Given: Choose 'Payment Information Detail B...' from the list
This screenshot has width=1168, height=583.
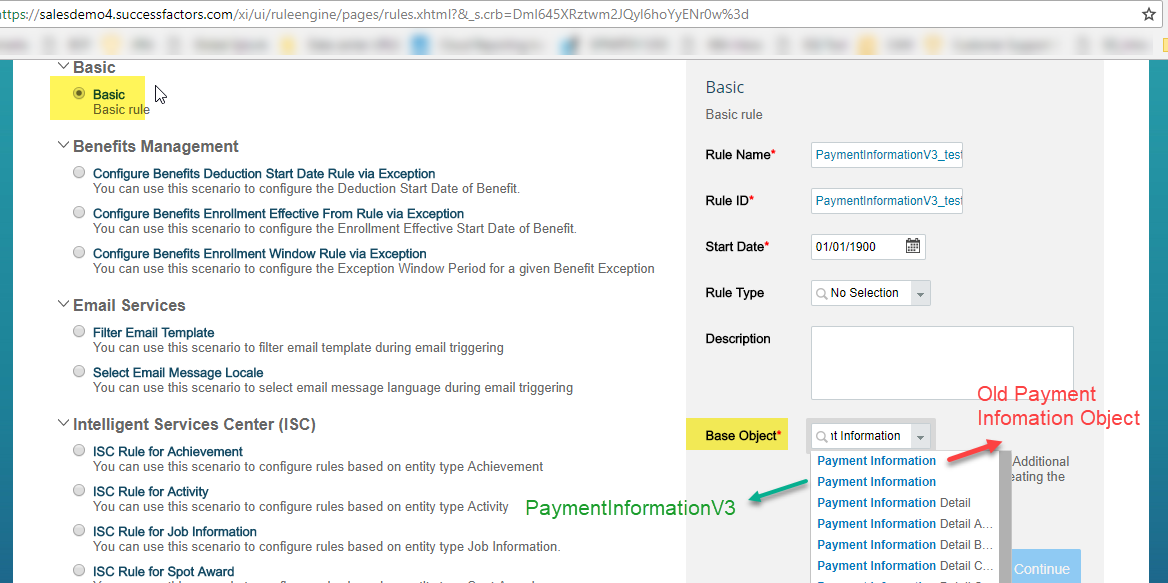Looking at the screenshot, I should (905, 544).
